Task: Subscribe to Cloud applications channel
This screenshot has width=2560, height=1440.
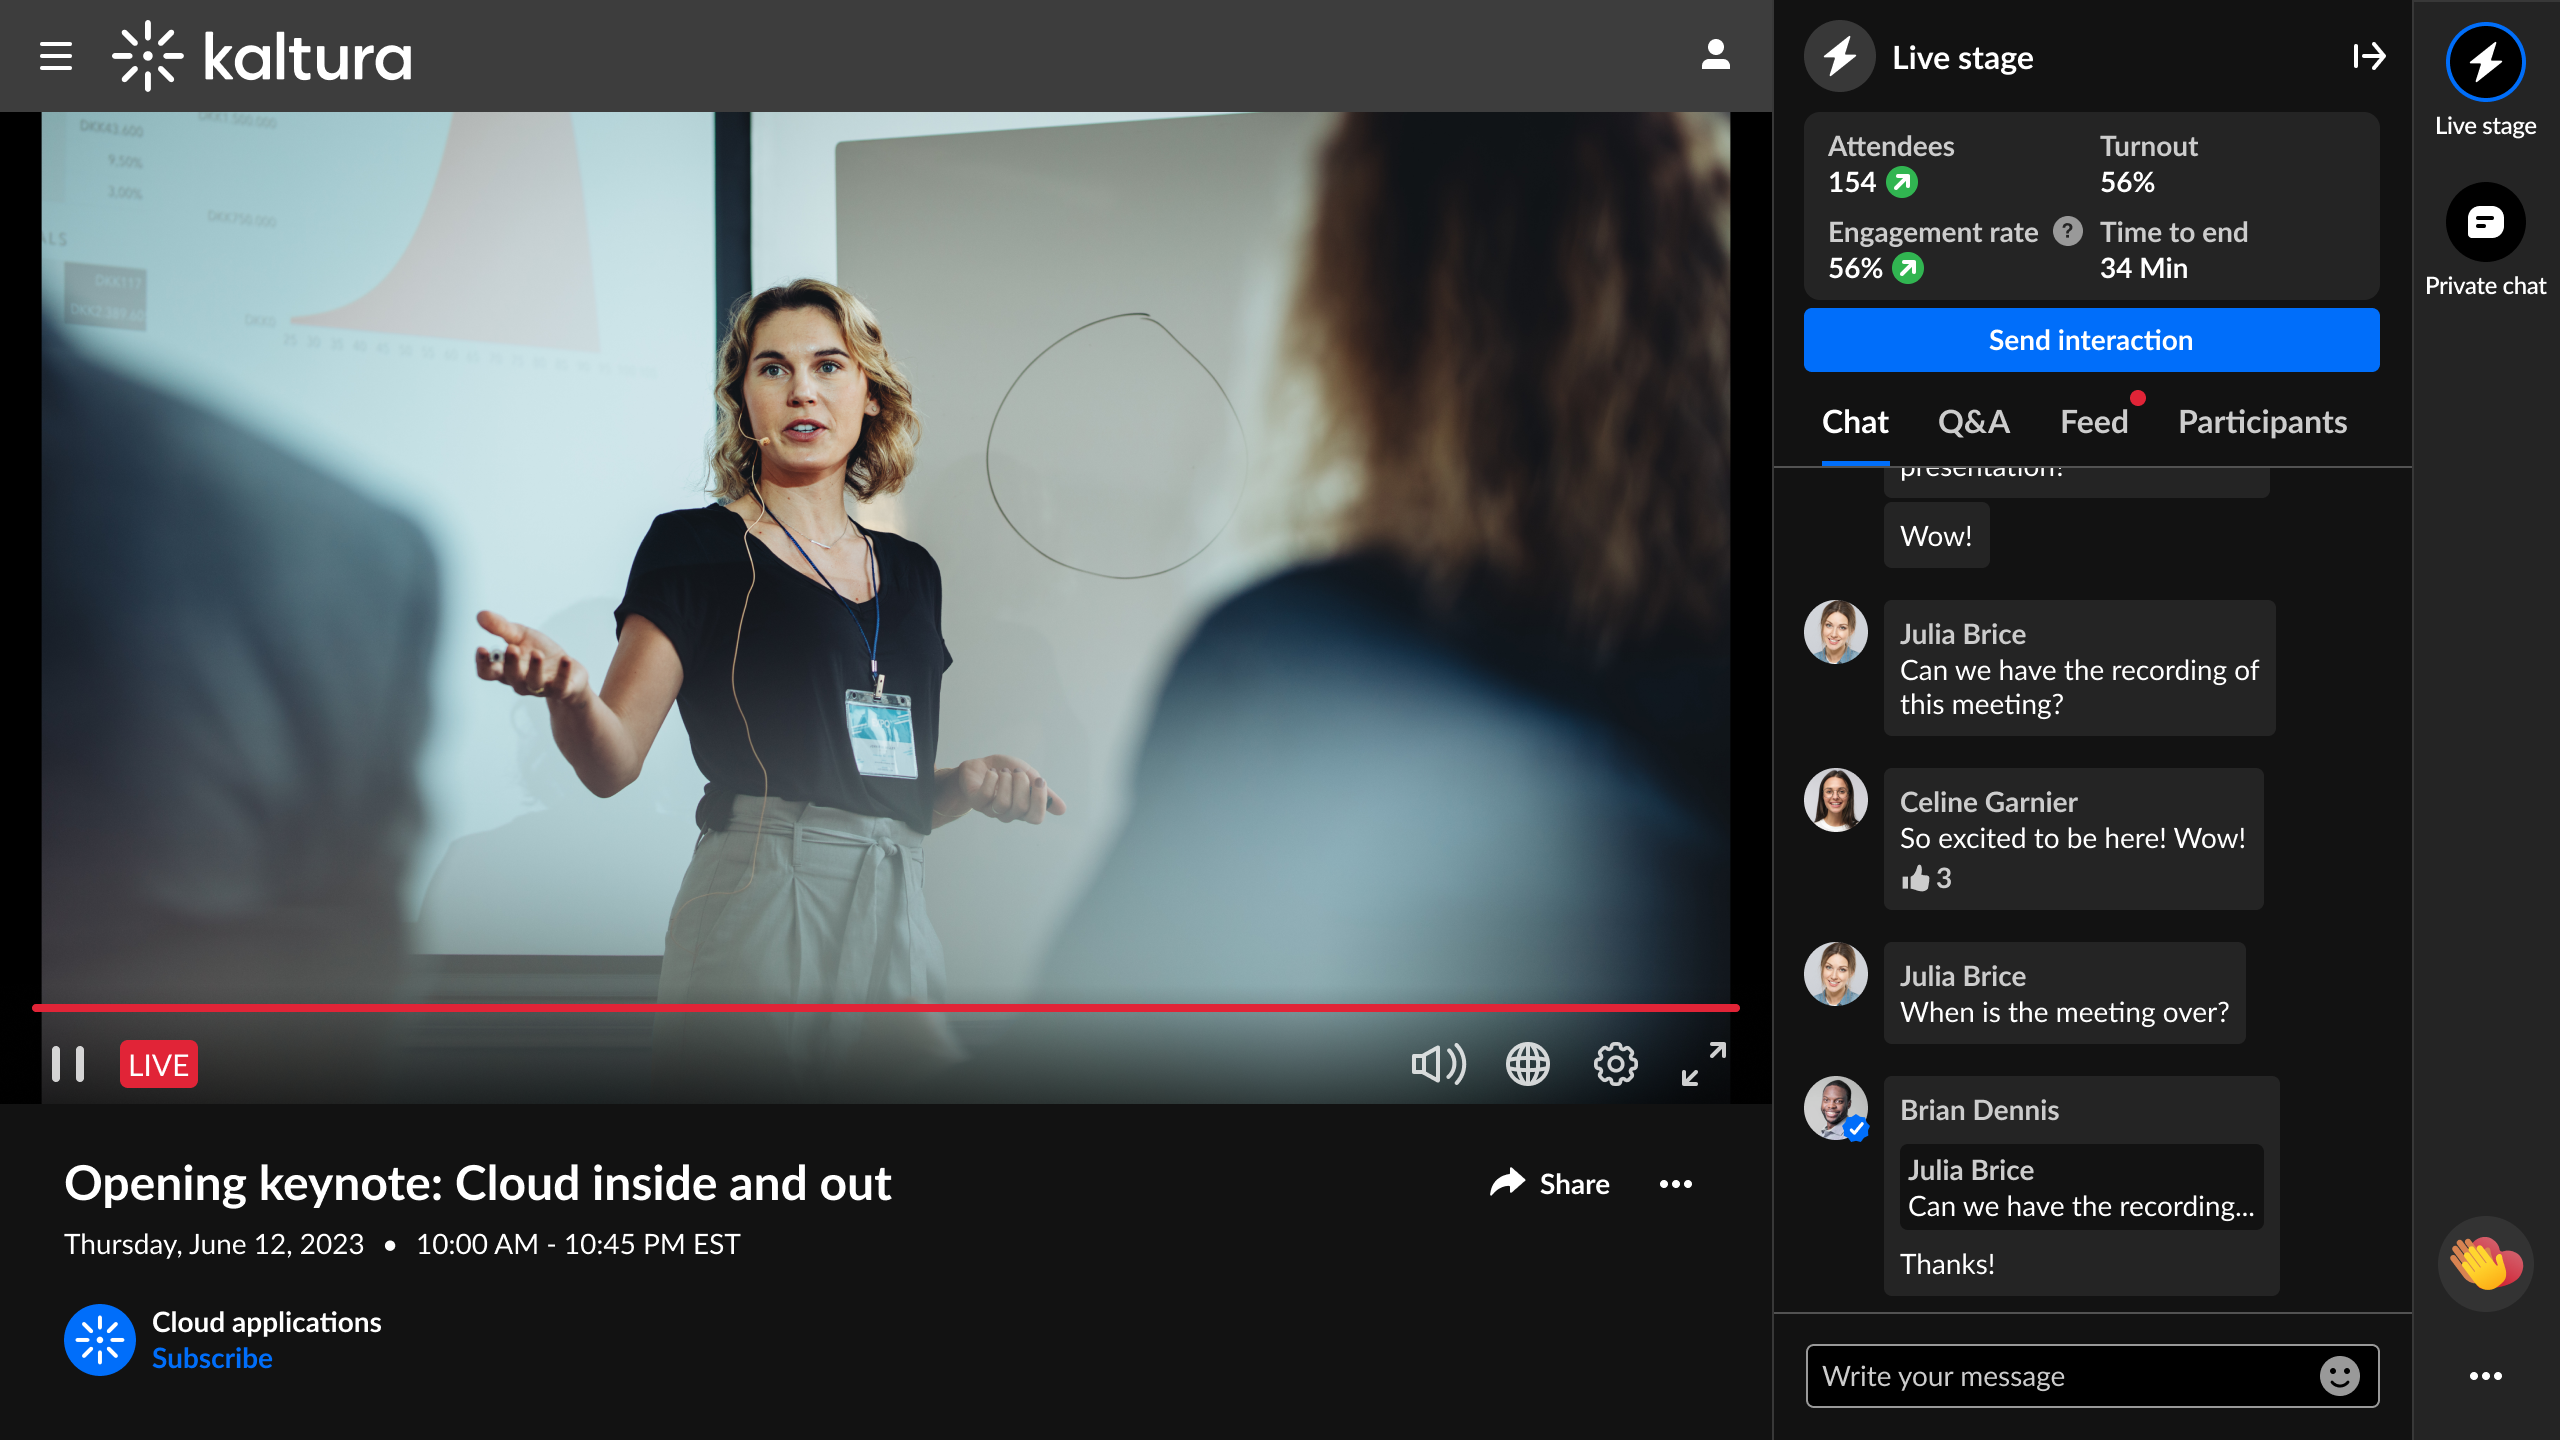Action: coord(212,1358)
